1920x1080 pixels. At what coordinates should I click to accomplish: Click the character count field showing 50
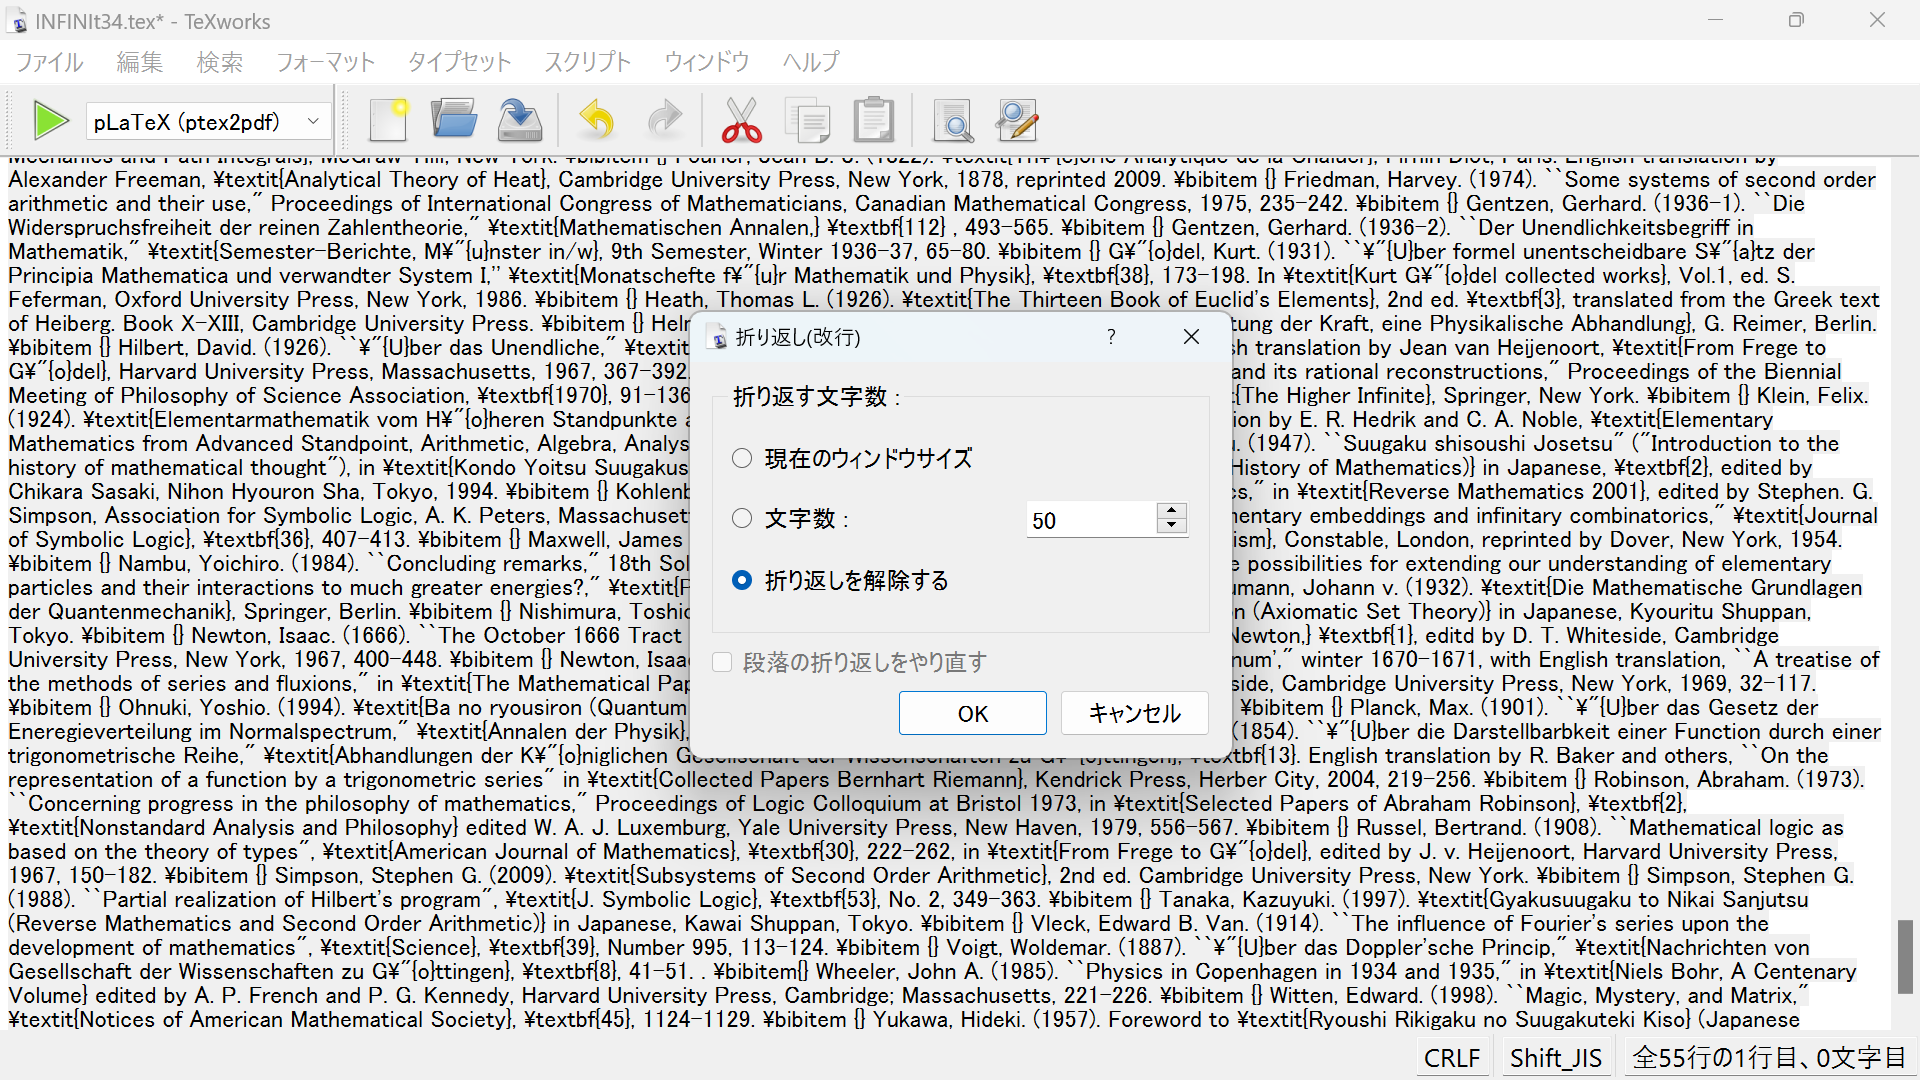pyautogui.click(x=1091, y=520)
